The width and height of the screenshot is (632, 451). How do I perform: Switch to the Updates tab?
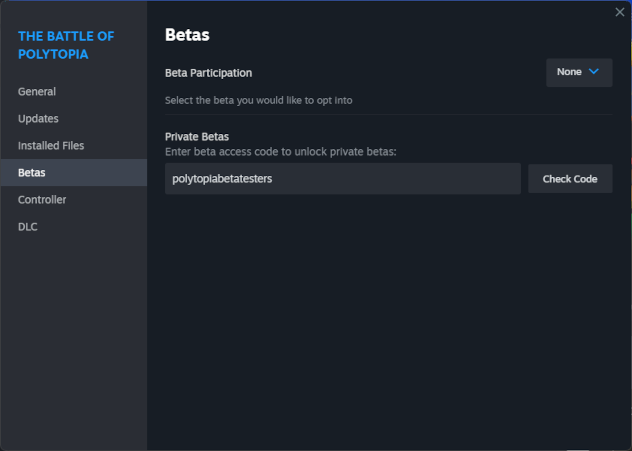point(38,119)
